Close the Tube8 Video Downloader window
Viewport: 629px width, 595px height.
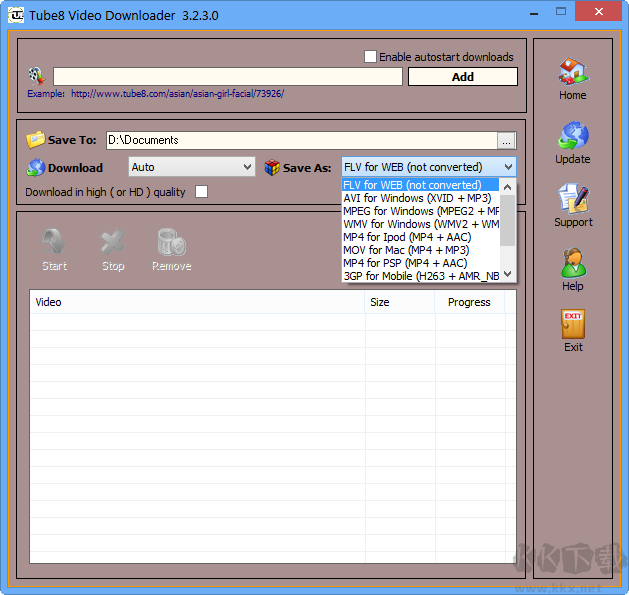click(x=599, y=11)
